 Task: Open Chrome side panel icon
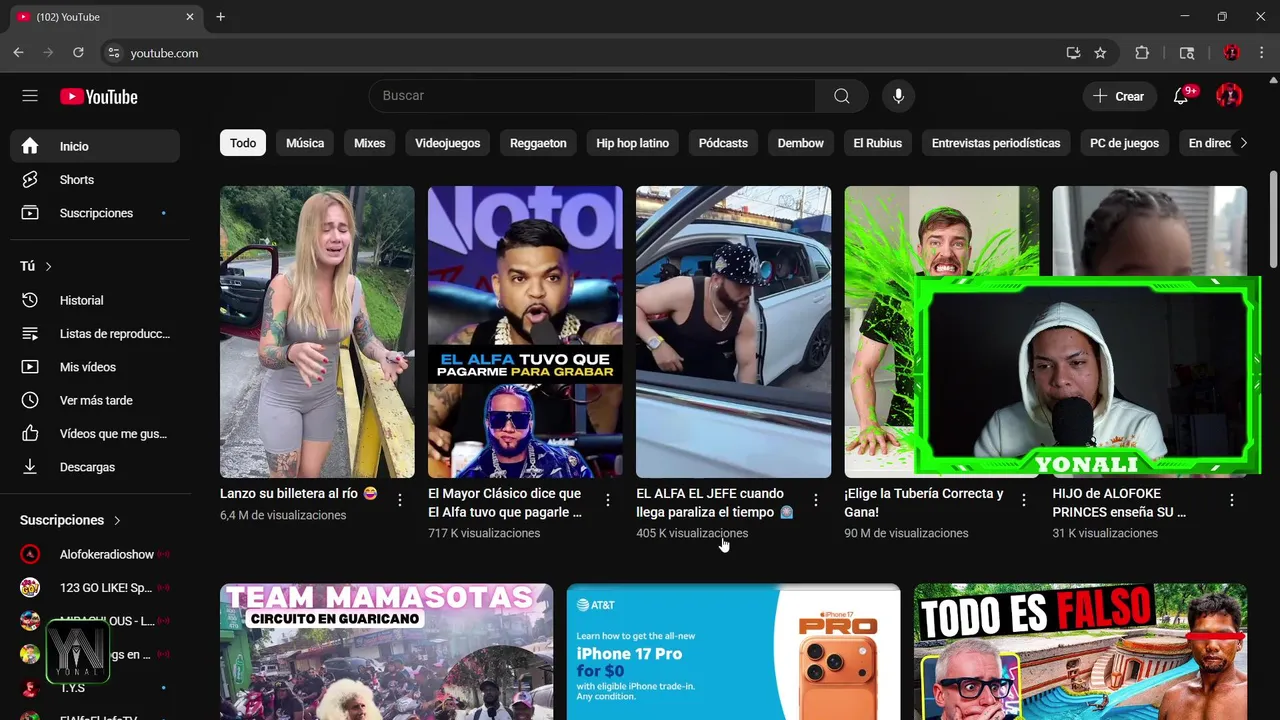[1187, 53]
